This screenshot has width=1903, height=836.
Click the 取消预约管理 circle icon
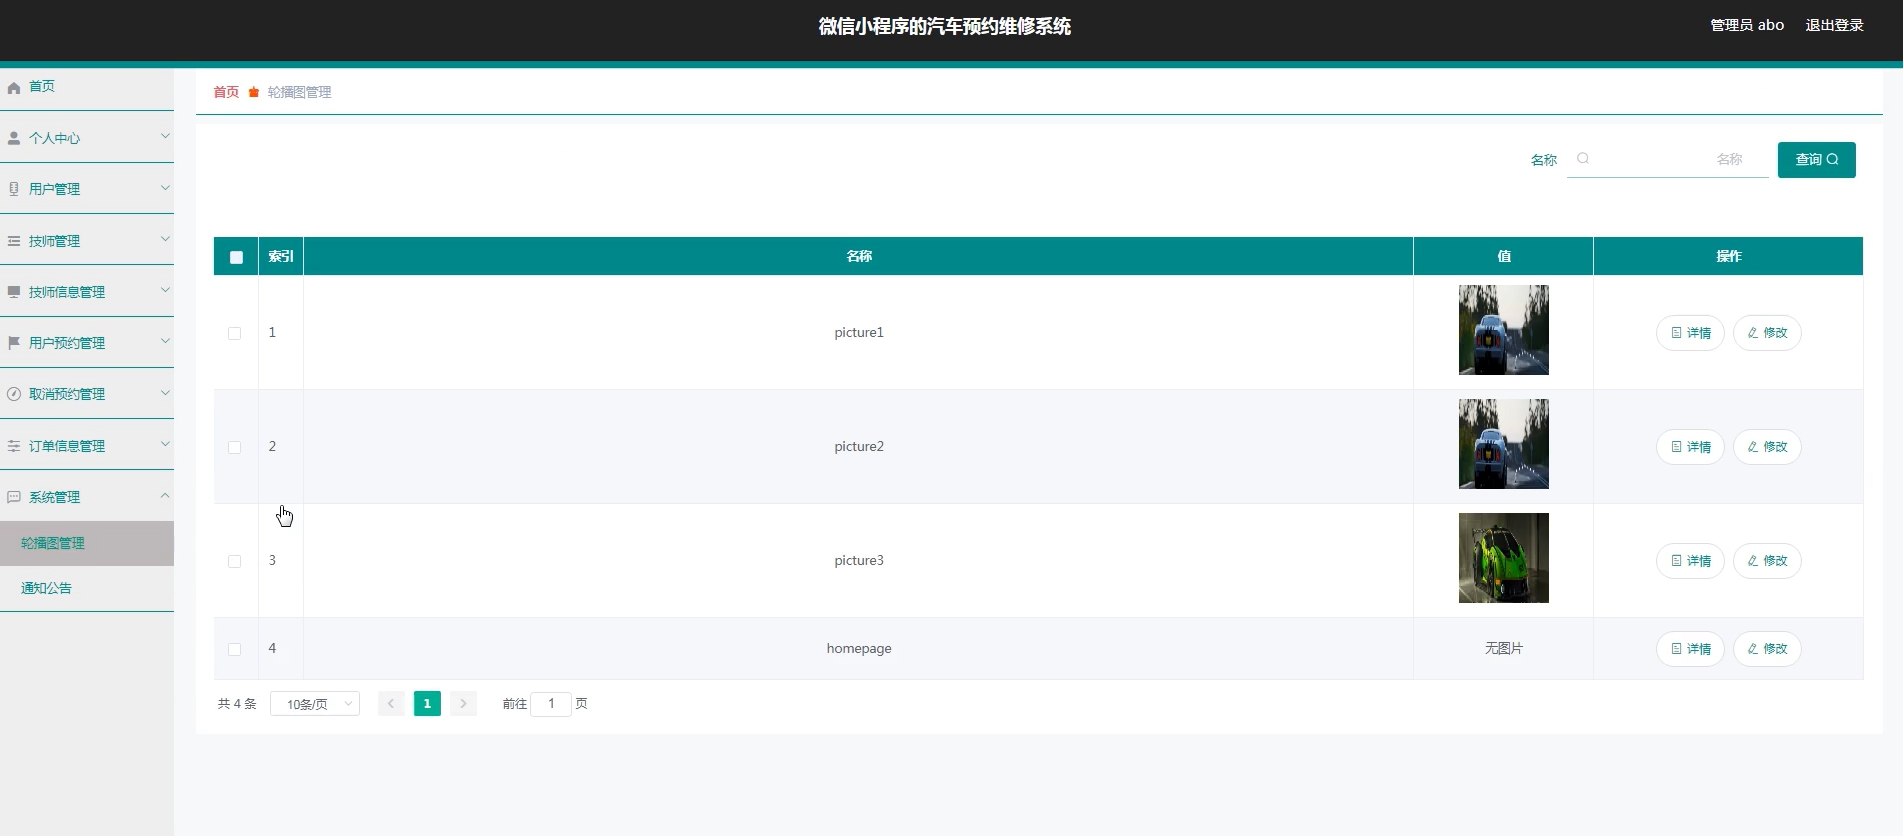click(14, 394)
